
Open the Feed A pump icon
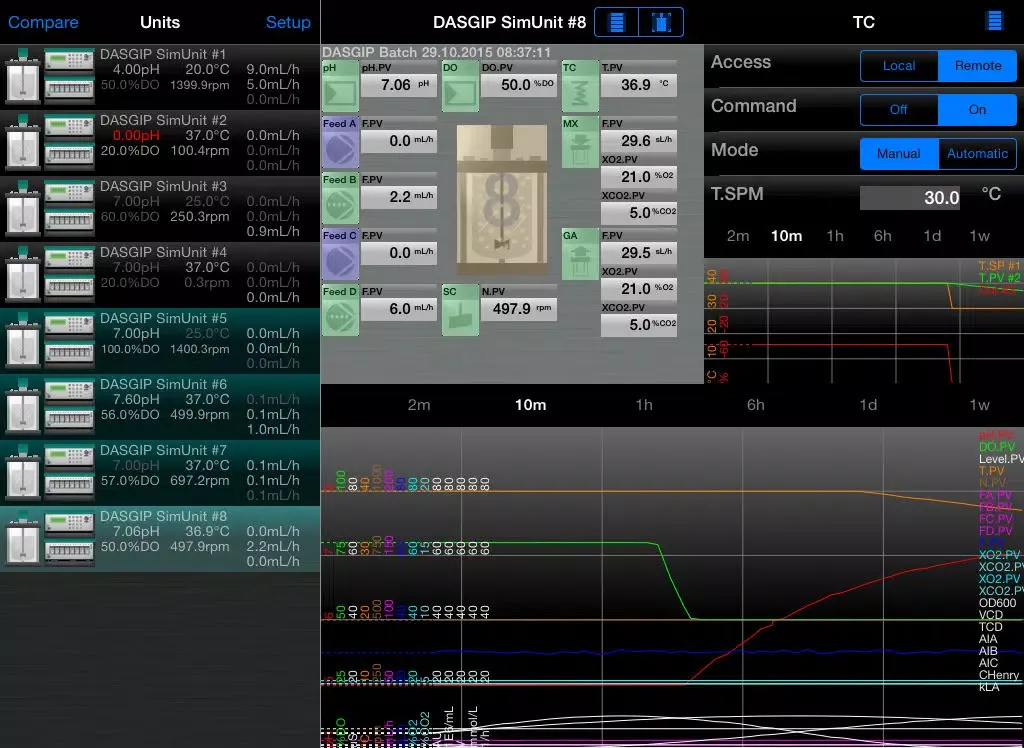340,142
